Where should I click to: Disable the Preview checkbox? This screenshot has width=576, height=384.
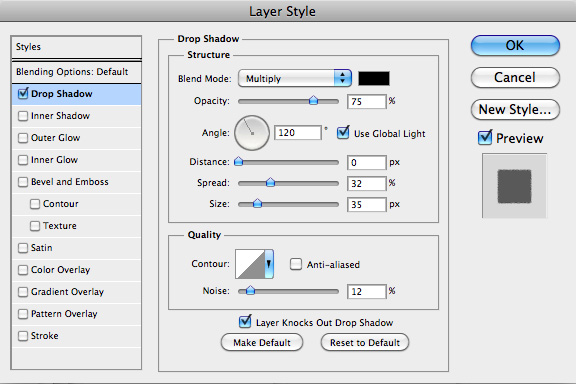click(485, 138)
